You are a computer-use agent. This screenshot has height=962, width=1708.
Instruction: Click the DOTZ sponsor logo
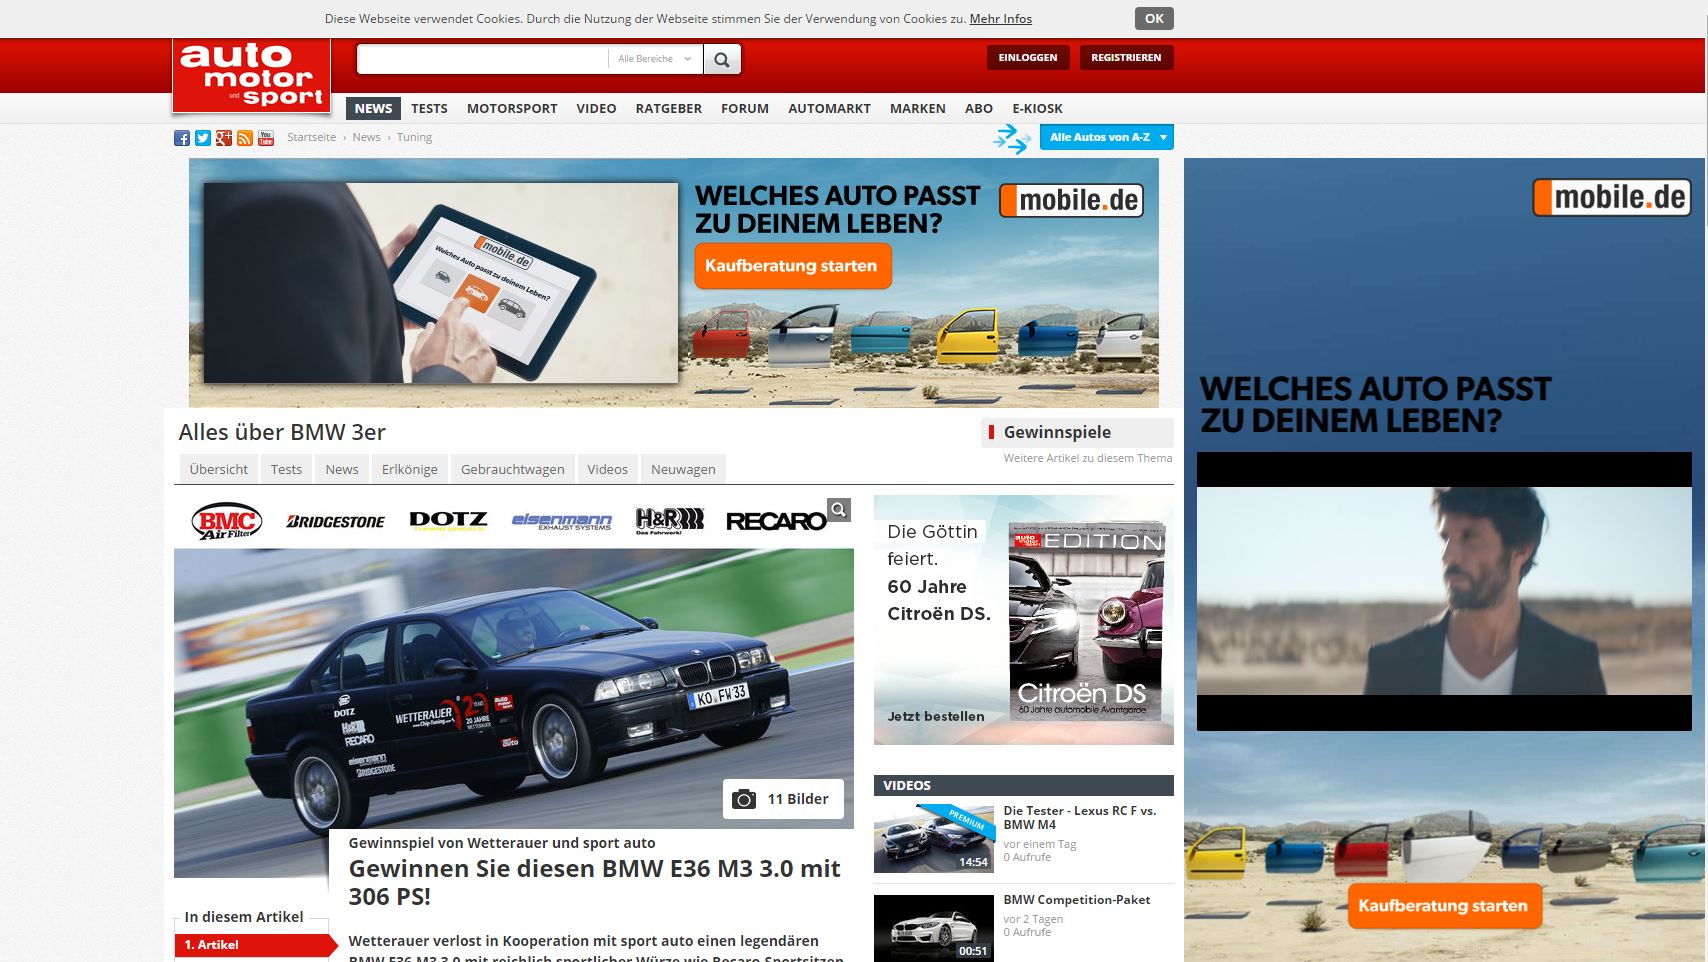tap(448, 520)
